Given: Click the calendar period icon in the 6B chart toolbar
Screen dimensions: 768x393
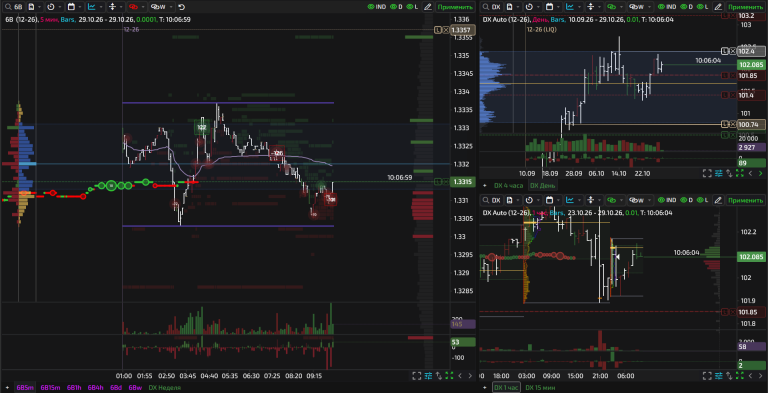Looking at the screenshot, I should point(71,7).
